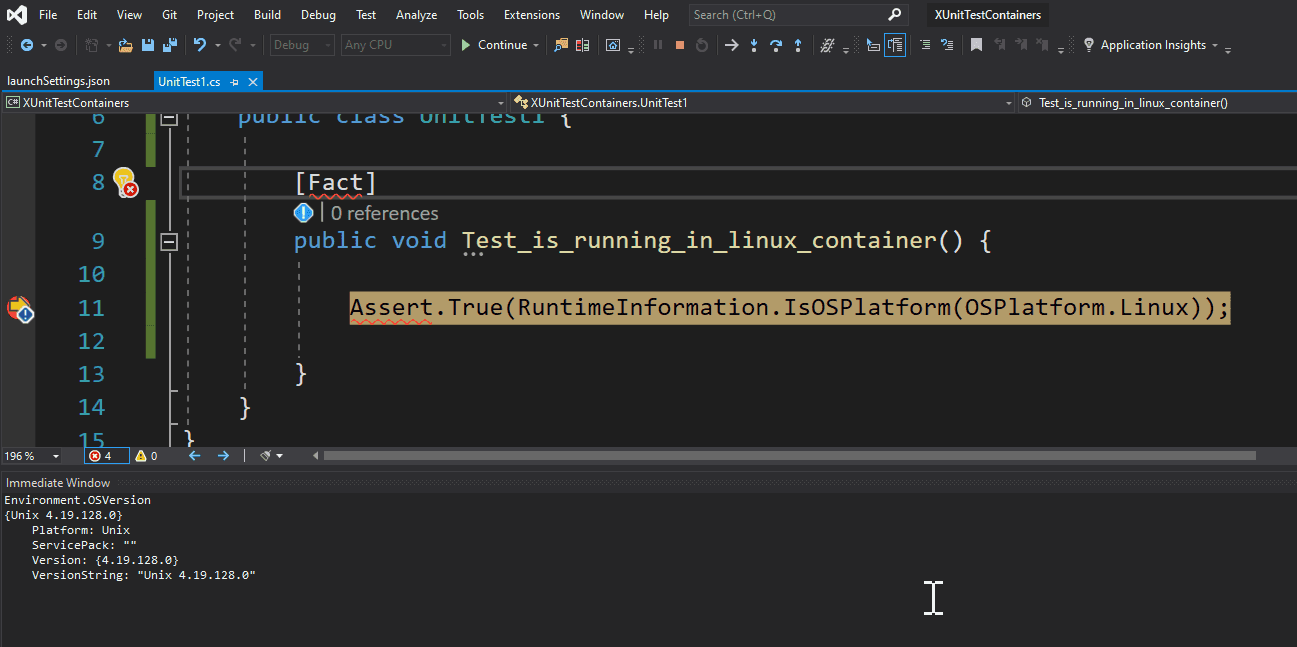Viewport: 1297px width, 647px height.
Task: Click the Step Over debug icon
Action: (x=775, y=45)
